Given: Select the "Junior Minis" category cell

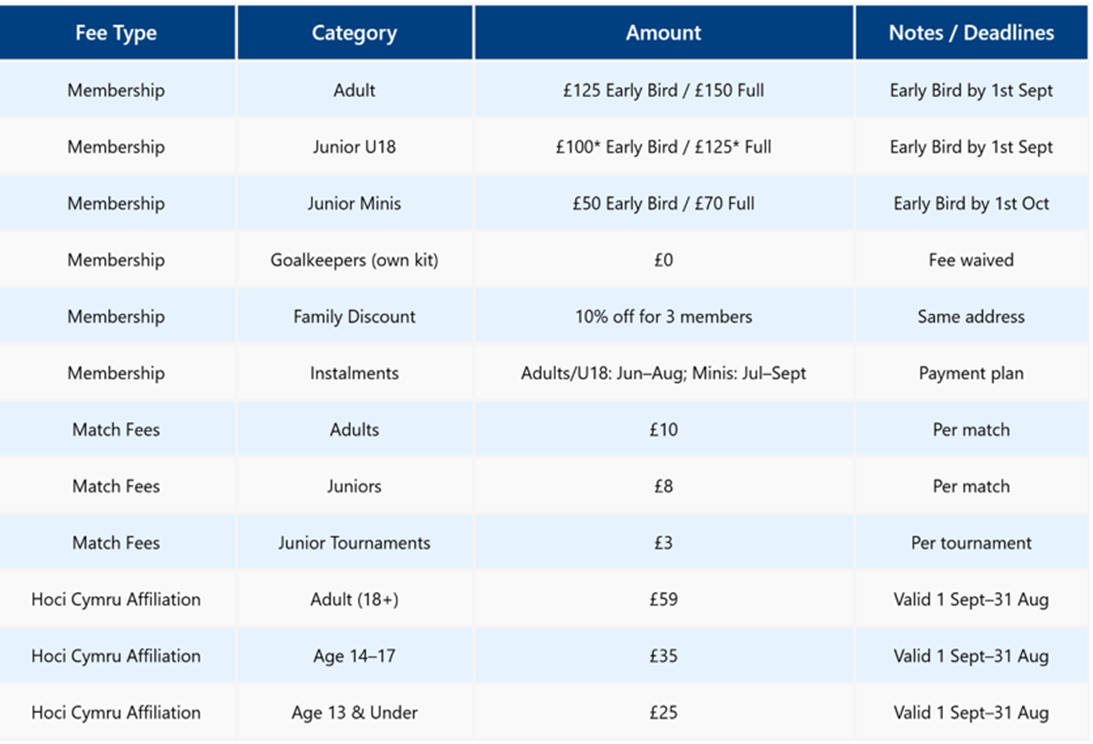Looking at the screenshot, I should [354, 203].
